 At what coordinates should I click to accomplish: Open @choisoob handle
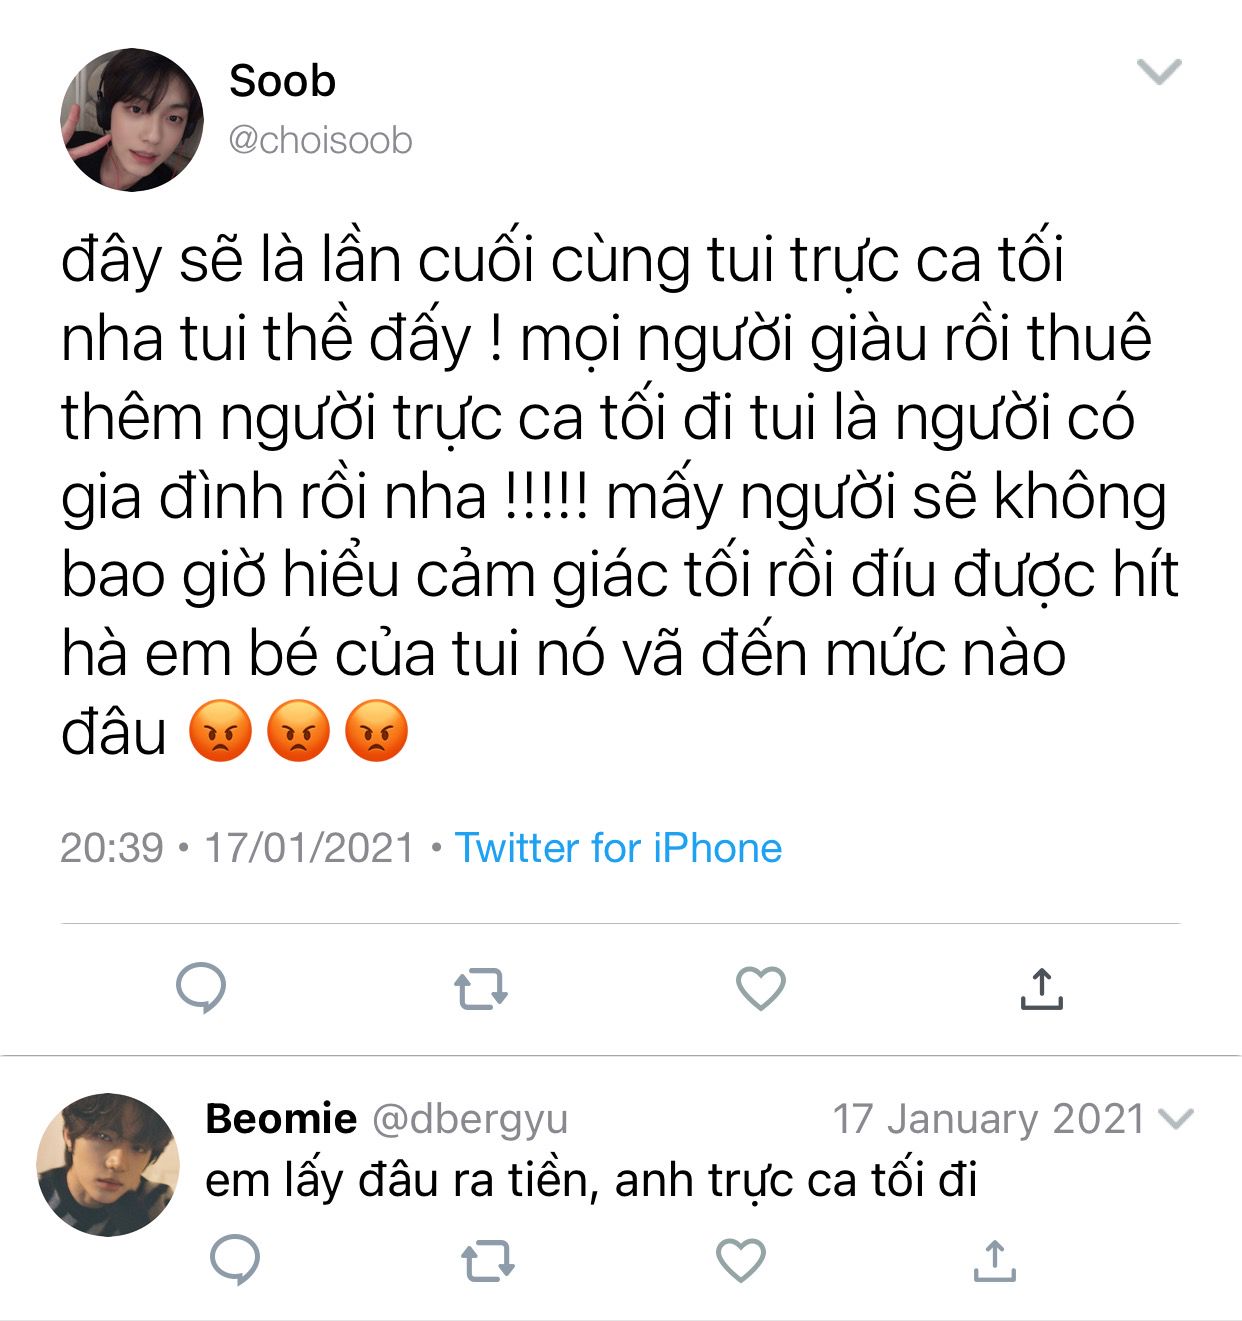pos(320,141)
